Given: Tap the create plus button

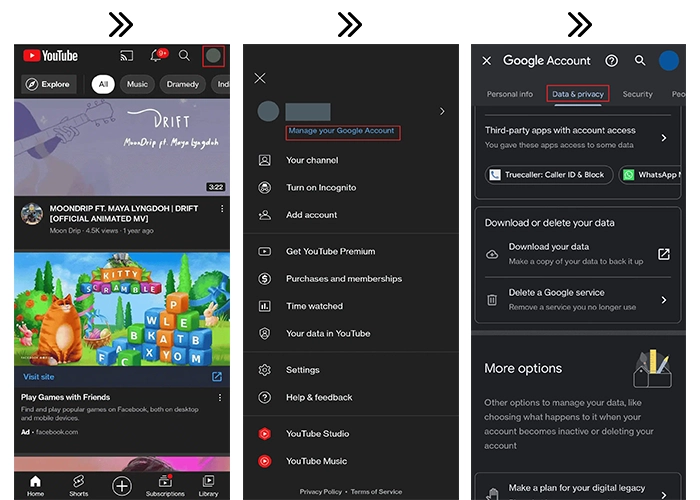Looking at the screenshot, I should (x=122, y=486).
